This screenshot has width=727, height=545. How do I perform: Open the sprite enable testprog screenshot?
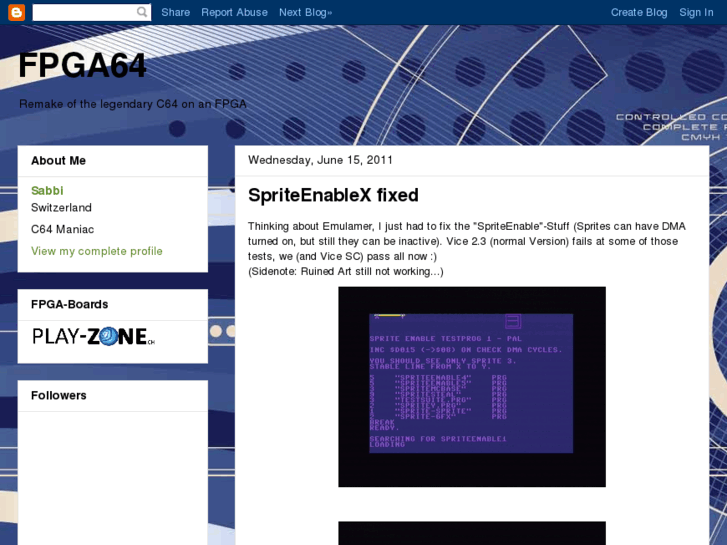[472, 387]
